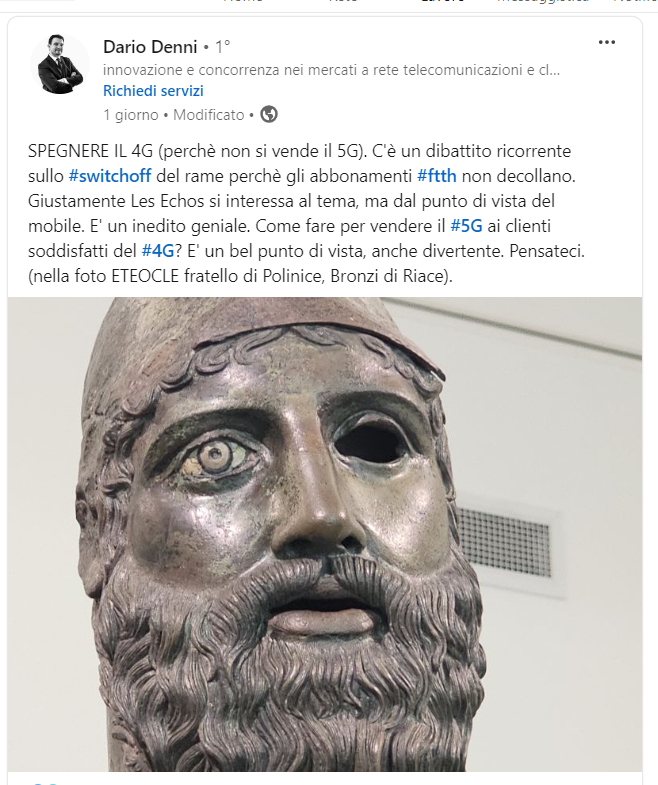
Task: Click the post text starting 'SPEGNERE IL 4G'
Action: pos(306,214)
